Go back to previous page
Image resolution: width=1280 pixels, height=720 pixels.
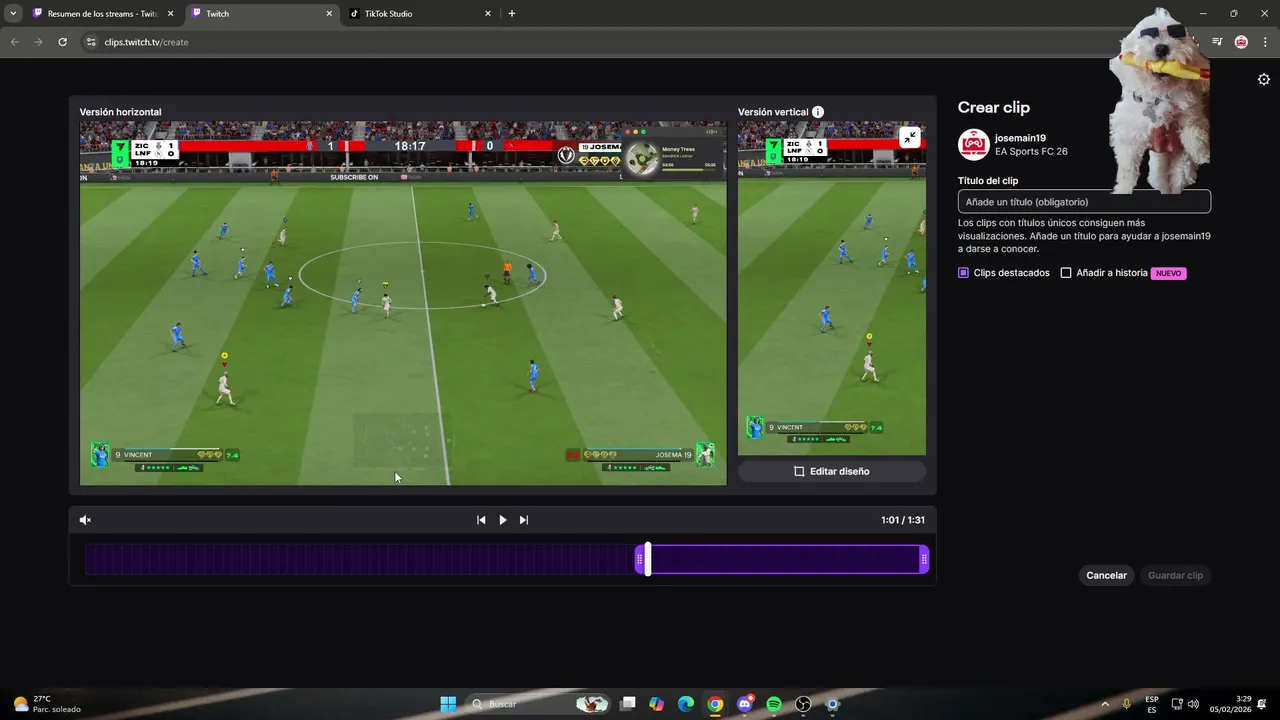click(x=14, y=42)
